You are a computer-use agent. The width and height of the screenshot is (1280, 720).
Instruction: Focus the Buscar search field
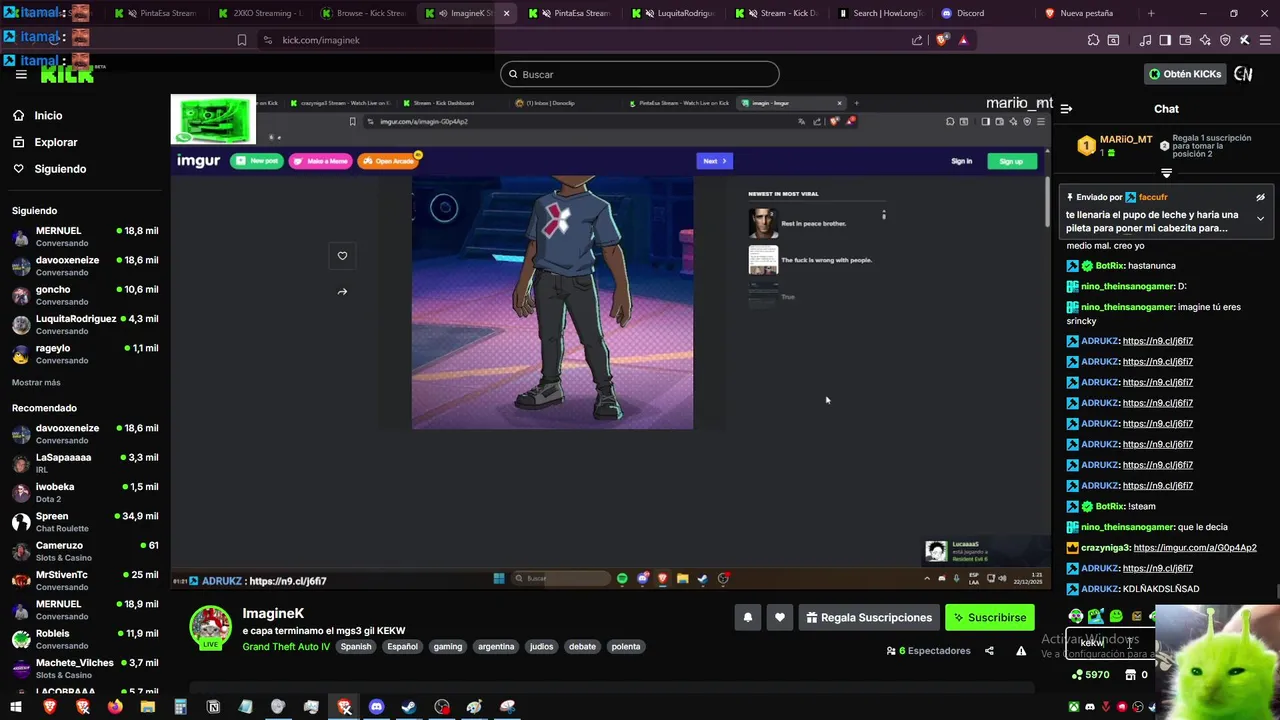[x=640, y=74]
